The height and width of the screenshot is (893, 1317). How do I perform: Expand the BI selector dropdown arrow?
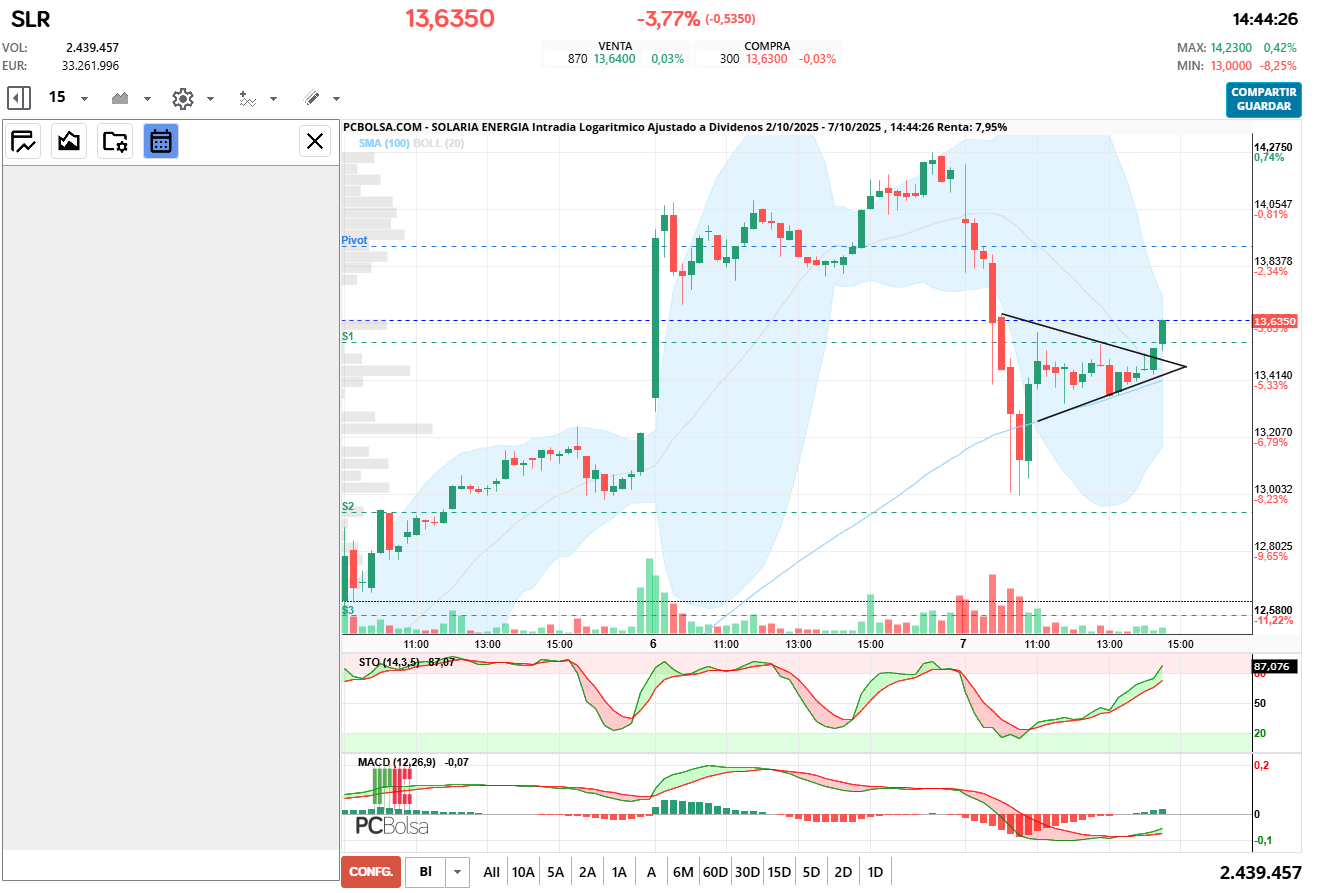coord(457,872)
